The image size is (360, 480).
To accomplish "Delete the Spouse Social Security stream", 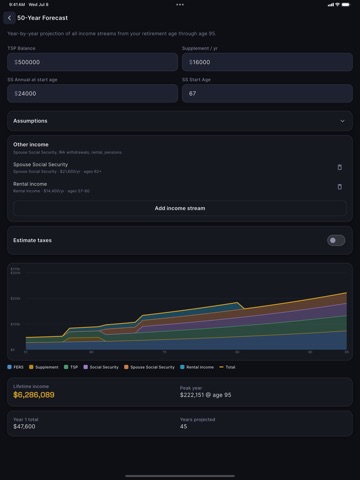I will coord(340,167).
